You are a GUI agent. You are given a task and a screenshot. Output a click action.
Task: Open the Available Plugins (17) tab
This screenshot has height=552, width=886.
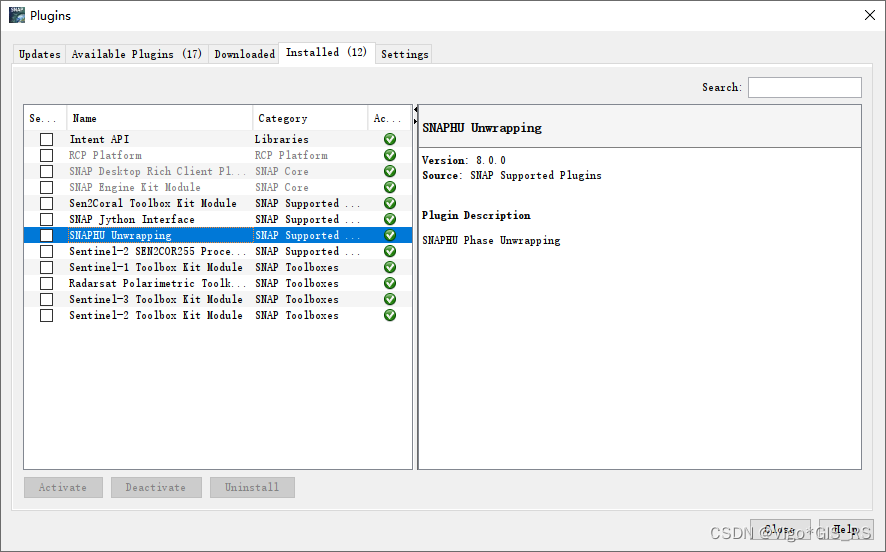pos(136,54)
